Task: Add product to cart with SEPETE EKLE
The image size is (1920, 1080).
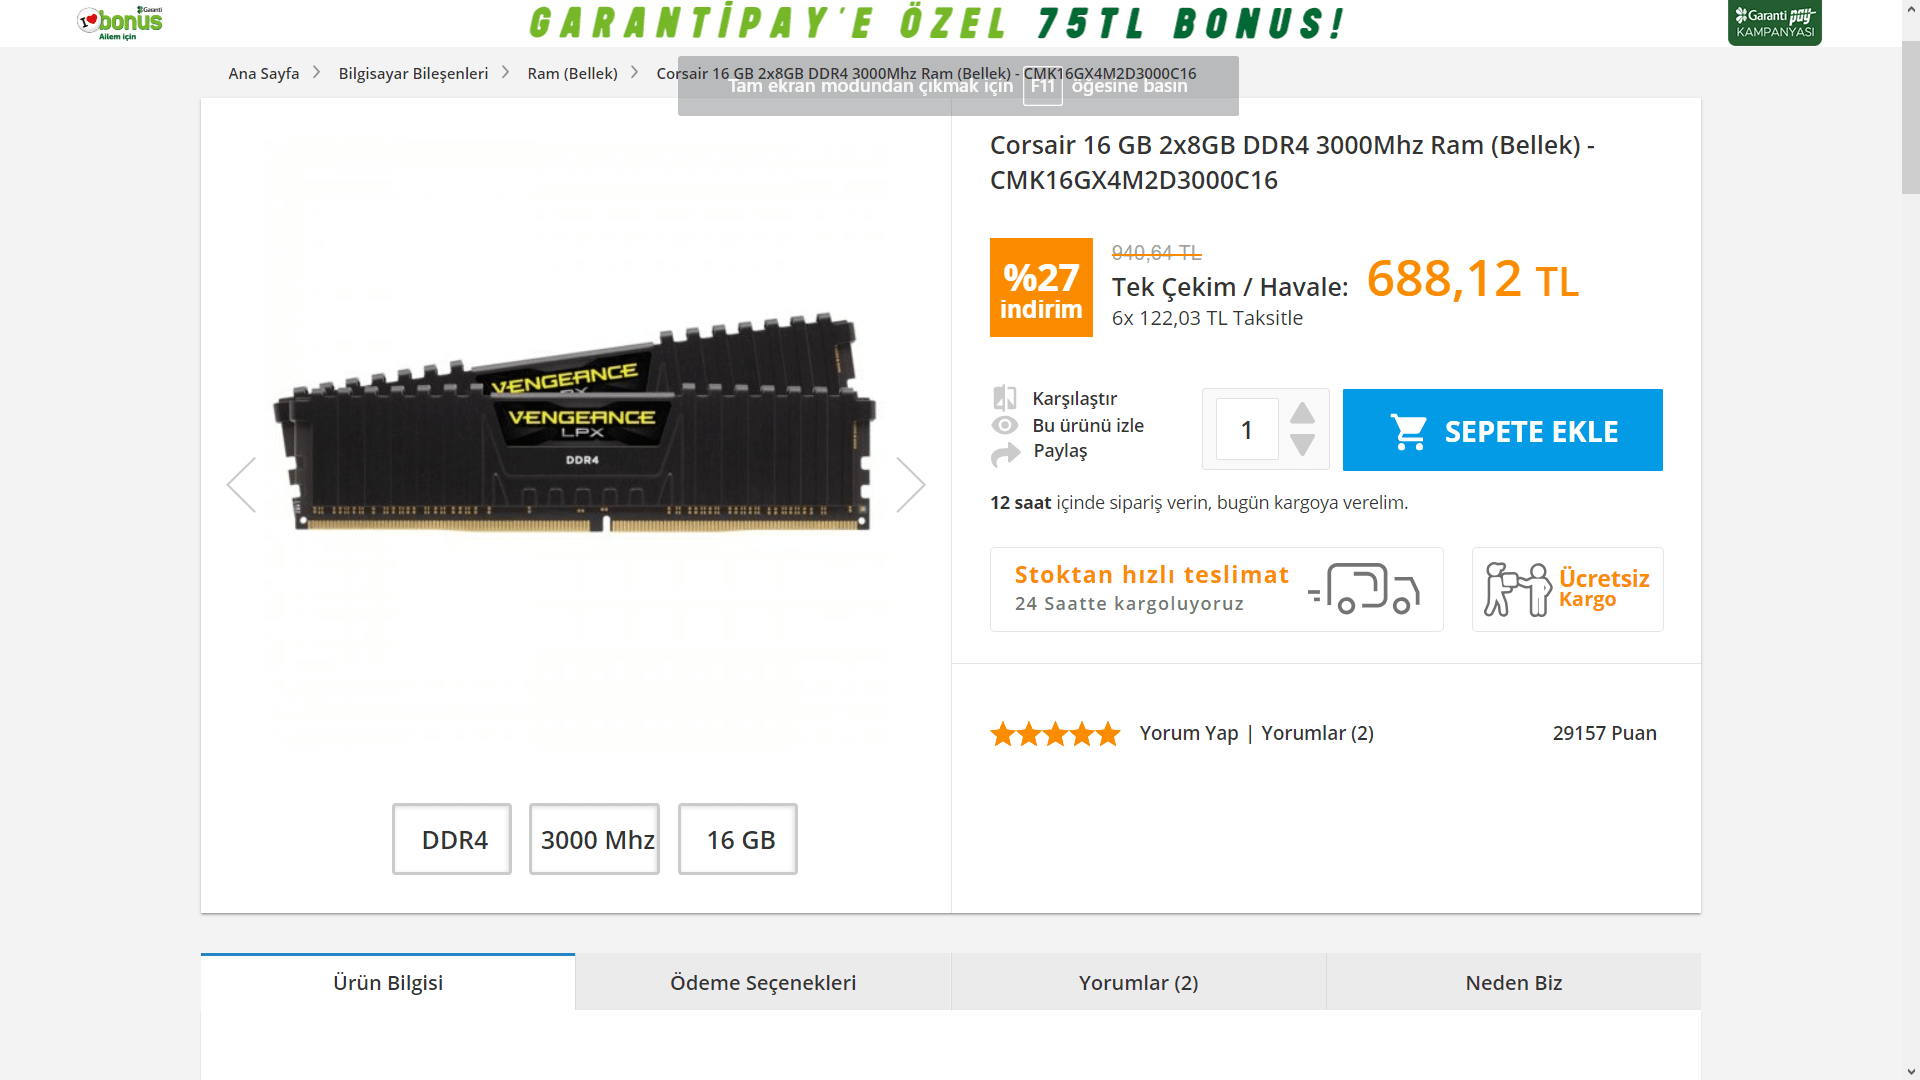Action: (1502, 430)
